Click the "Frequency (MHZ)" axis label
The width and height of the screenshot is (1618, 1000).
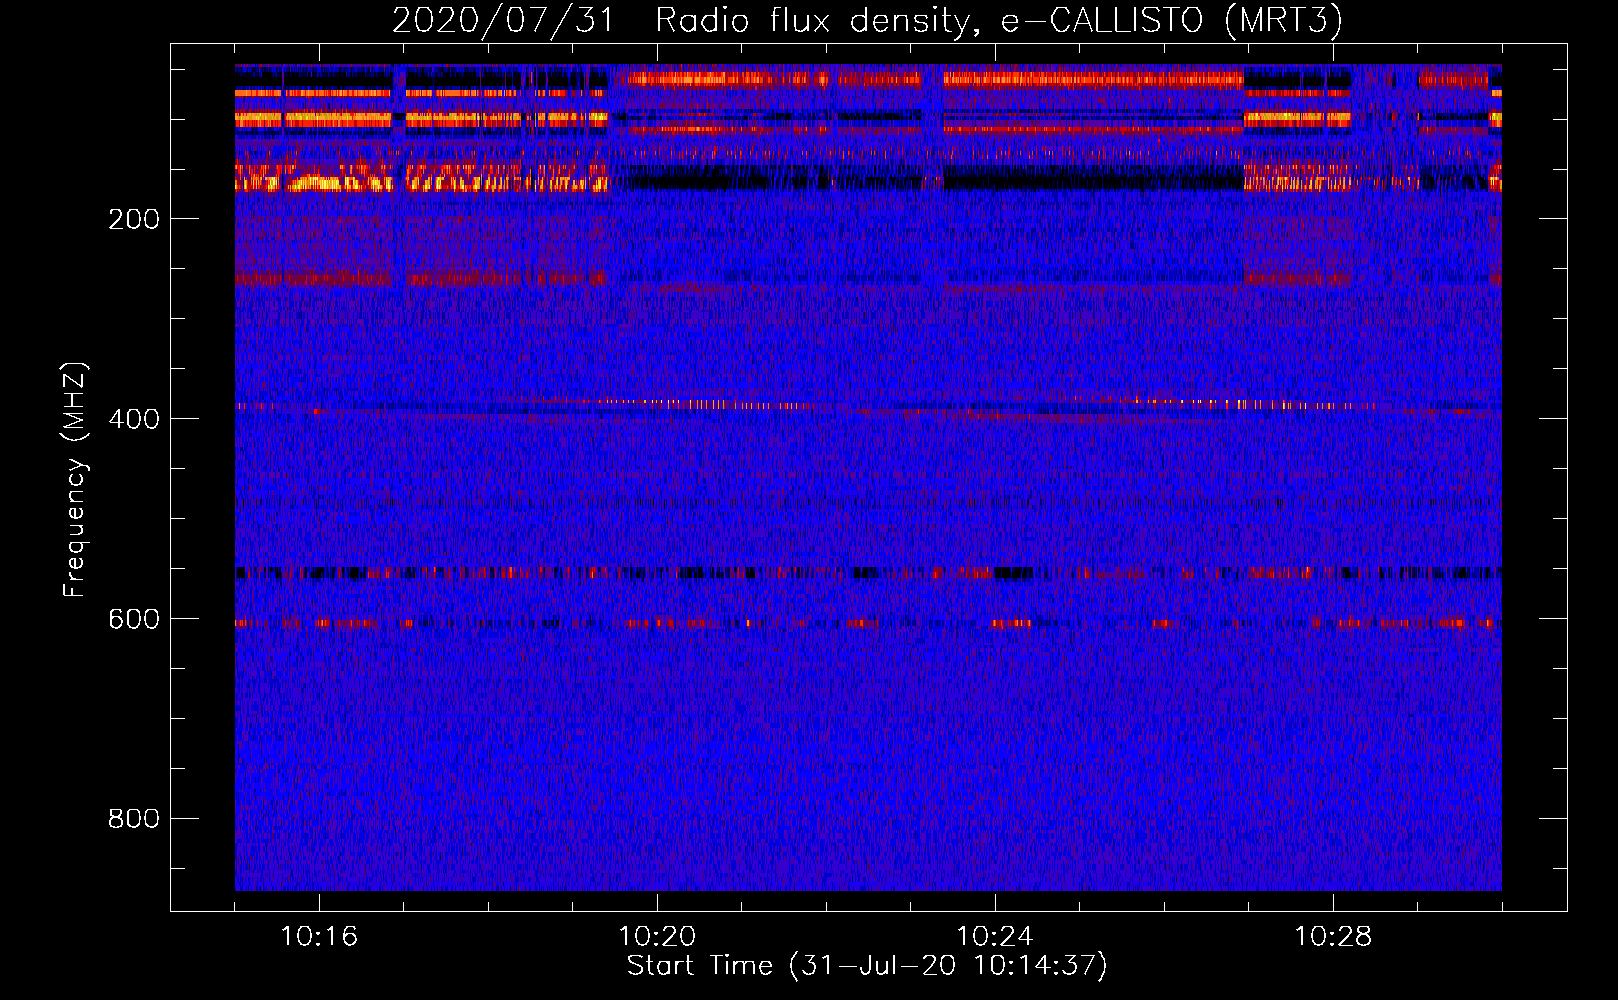tap(75, 480)
